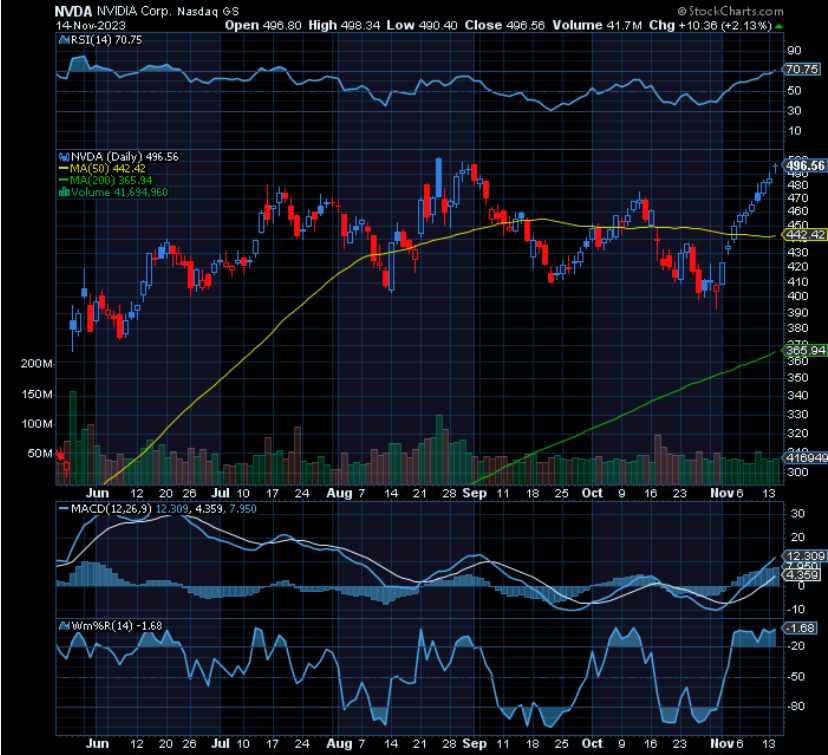This screenshot has height=755, width=828.
Task: Expand the MACD(12,26,9) settings label
Action: pyautogui.click(x=110, y=510)
